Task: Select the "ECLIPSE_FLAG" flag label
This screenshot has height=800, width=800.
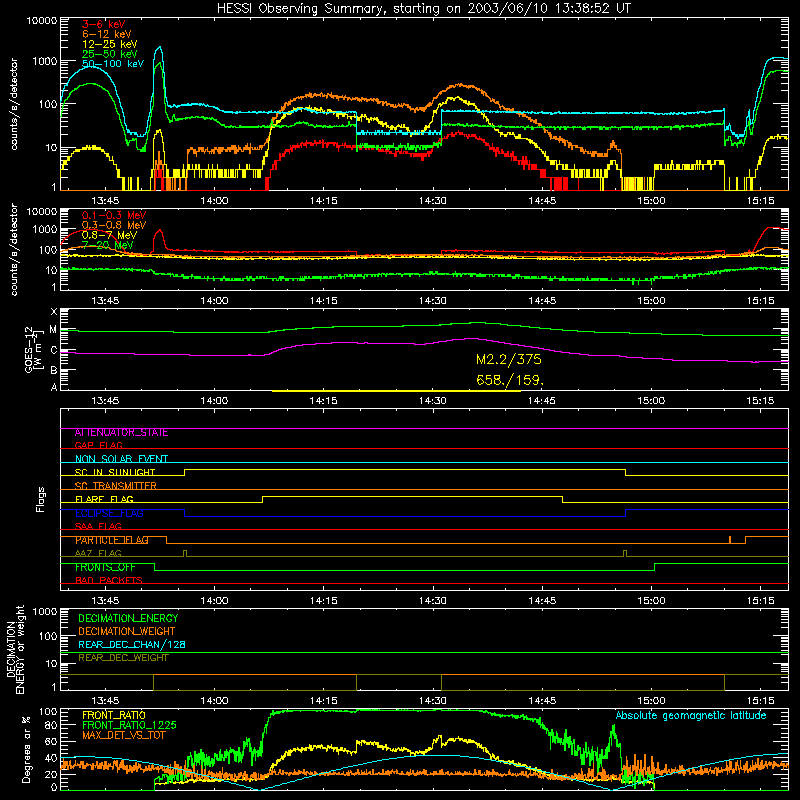Action: point(109,513)
